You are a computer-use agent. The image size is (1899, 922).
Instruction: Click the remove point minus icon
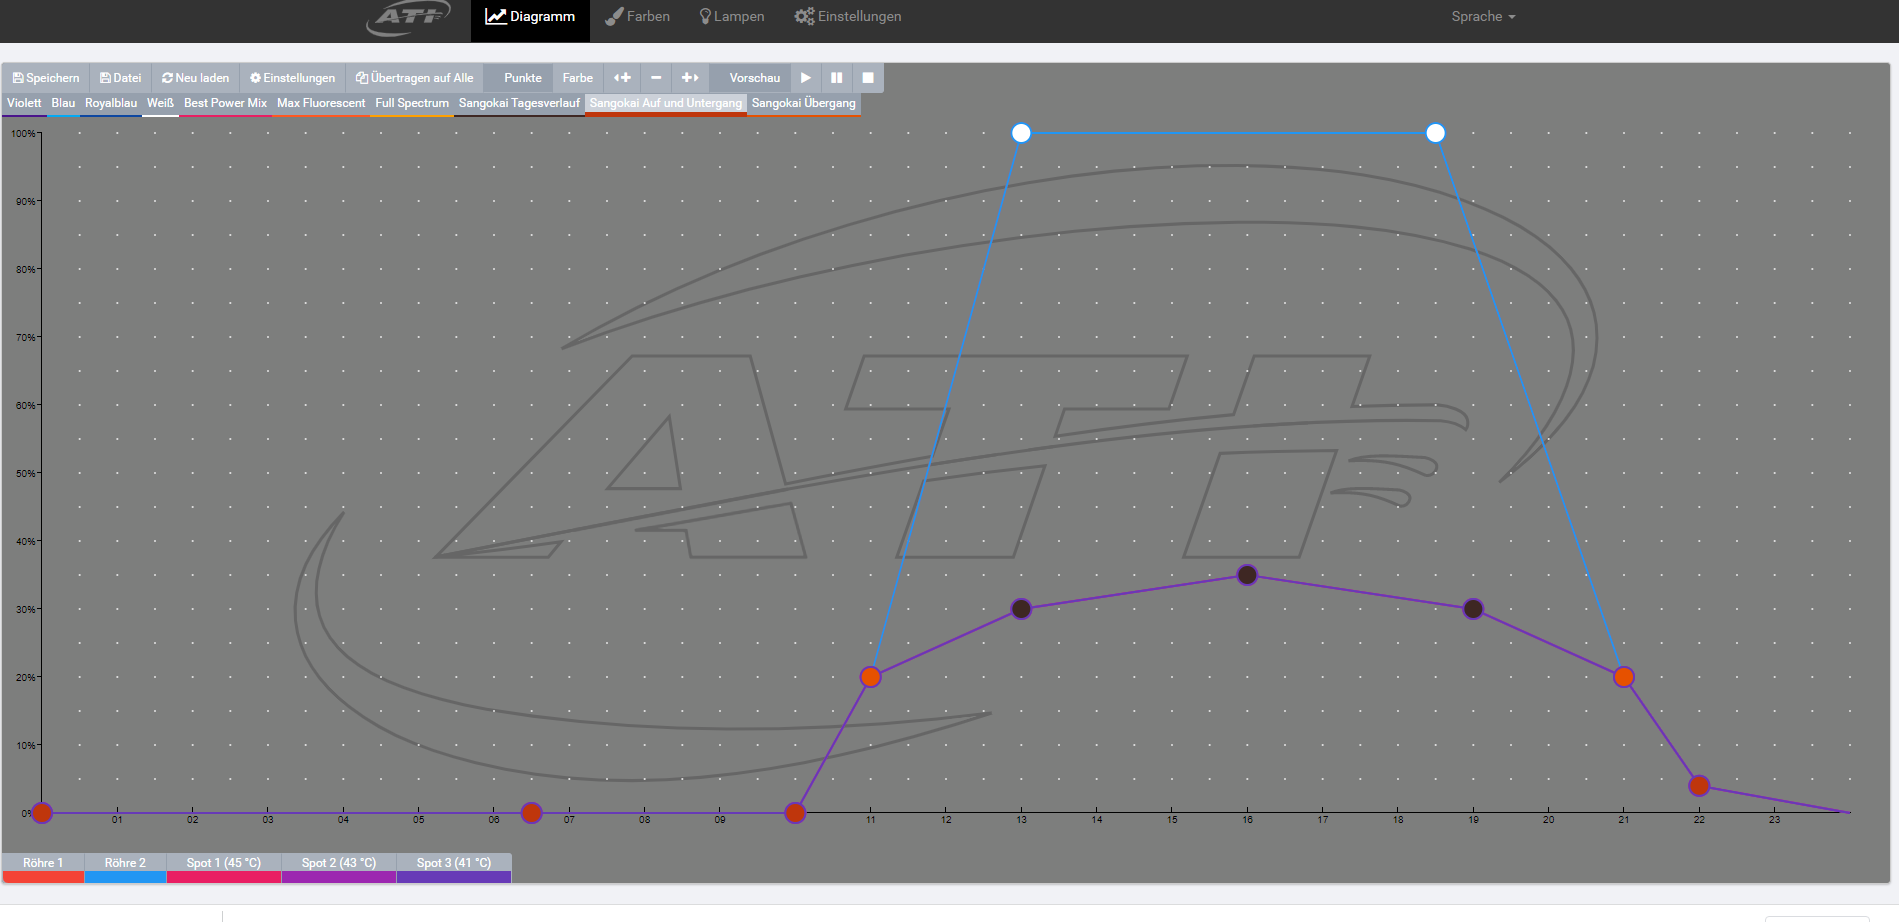point(656,78)
